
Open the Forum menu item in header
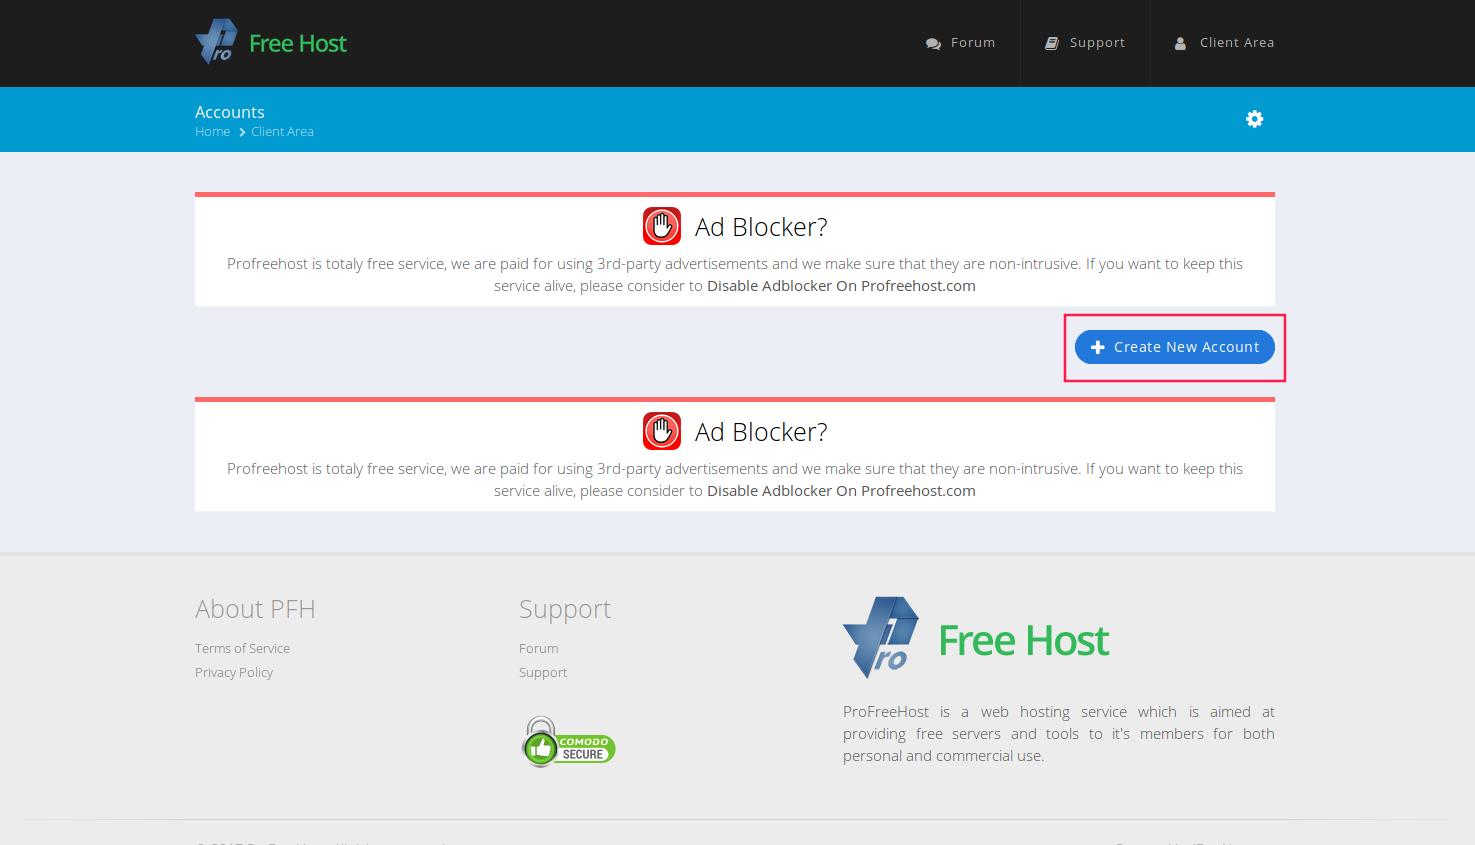[972, 43]
